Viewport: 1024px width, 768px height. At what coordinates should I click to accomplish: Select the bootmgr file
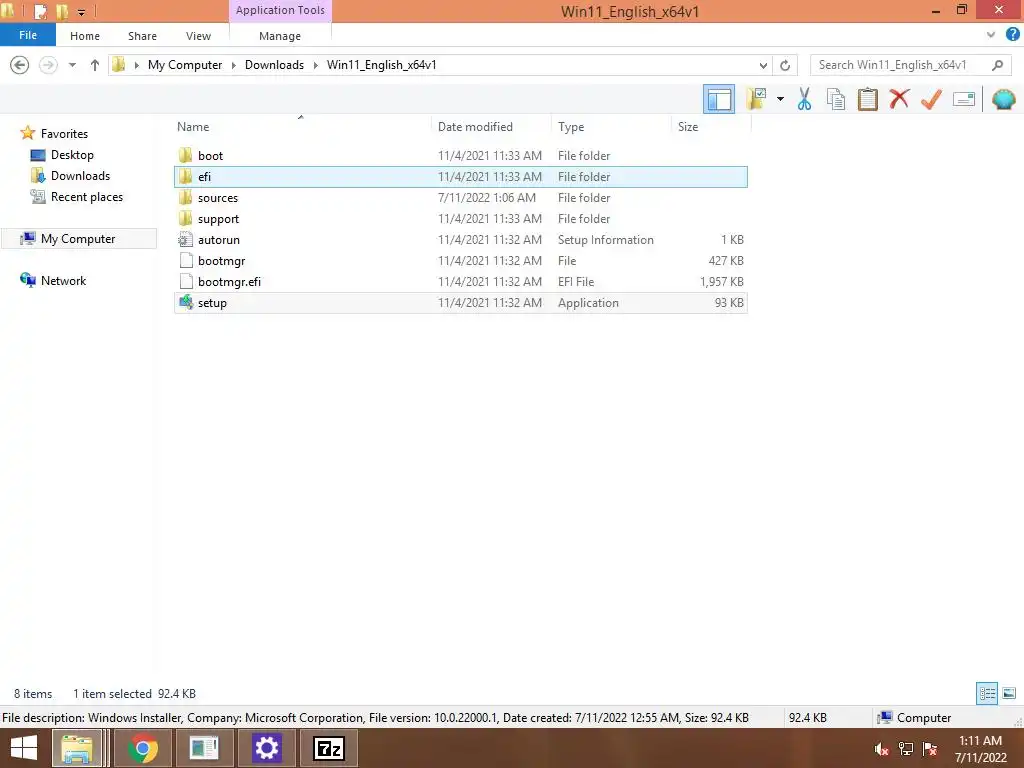[x=460, y=261]
